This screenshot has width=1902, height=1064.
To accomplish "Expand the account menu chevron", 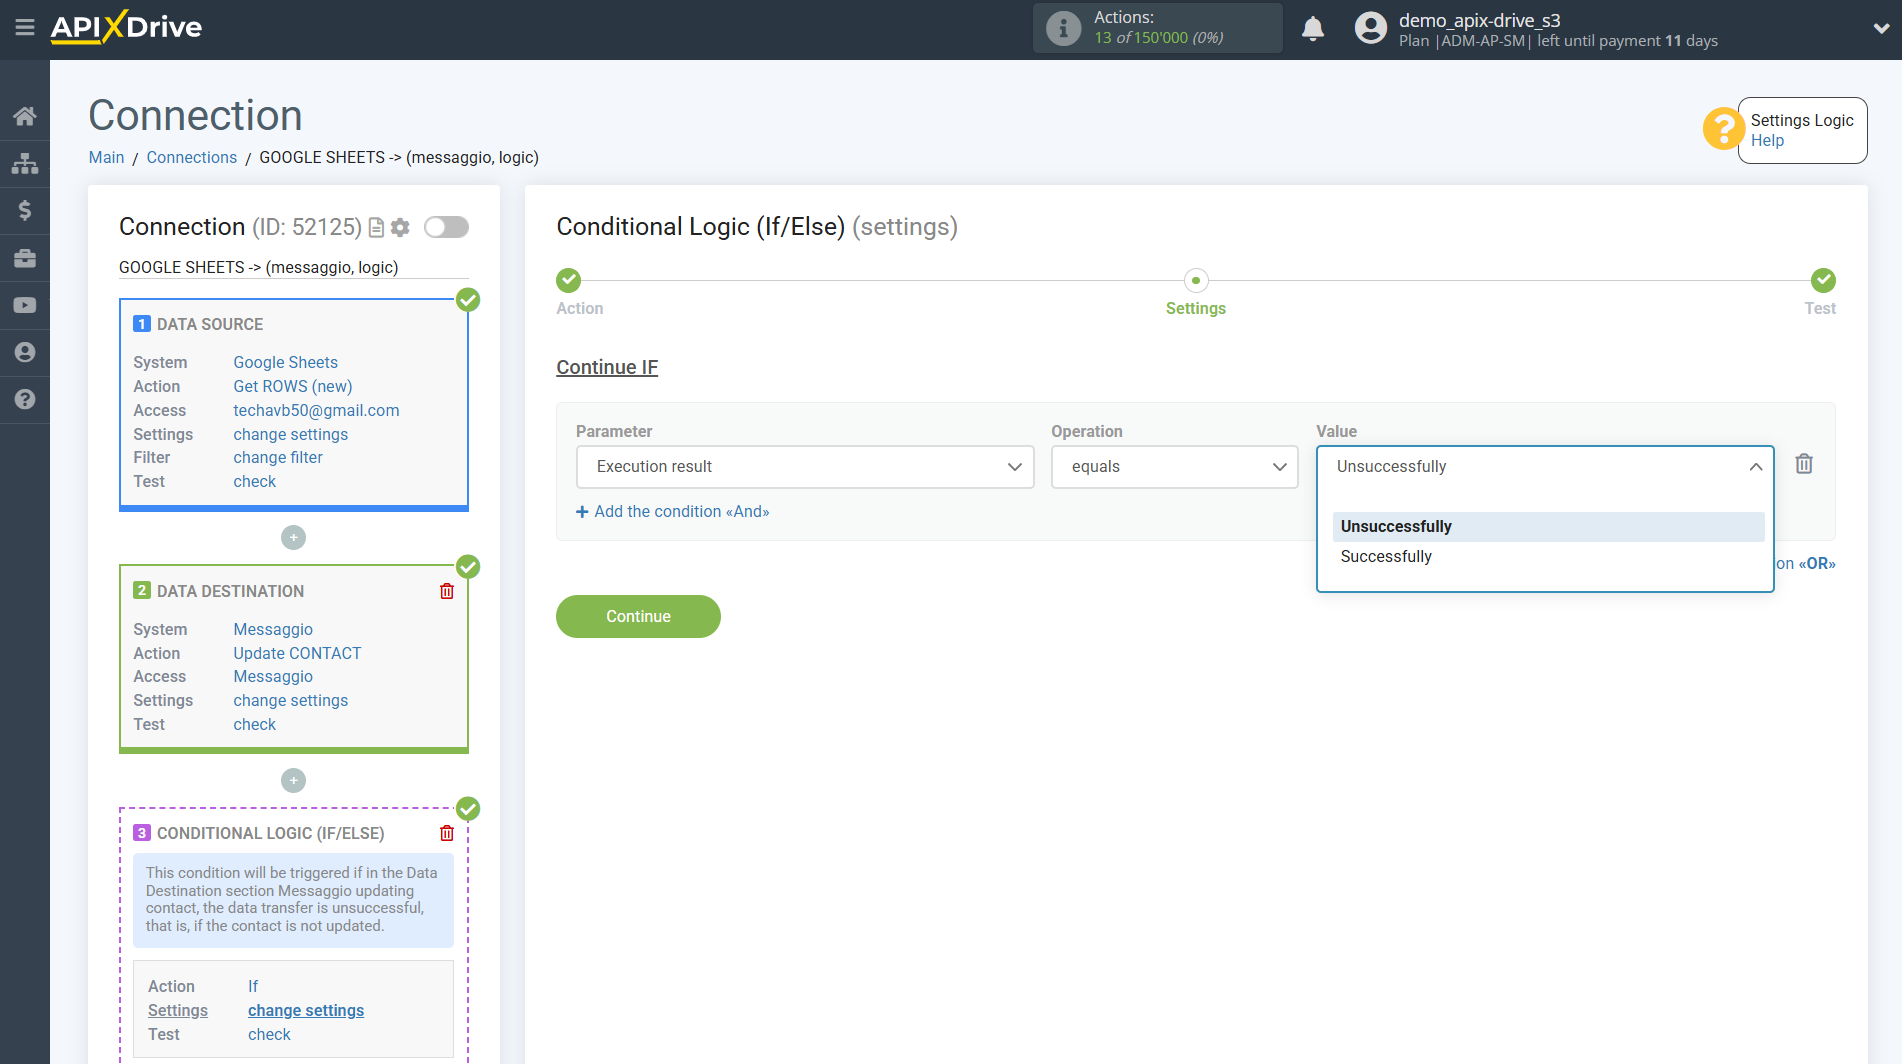I will (1880, 28).
